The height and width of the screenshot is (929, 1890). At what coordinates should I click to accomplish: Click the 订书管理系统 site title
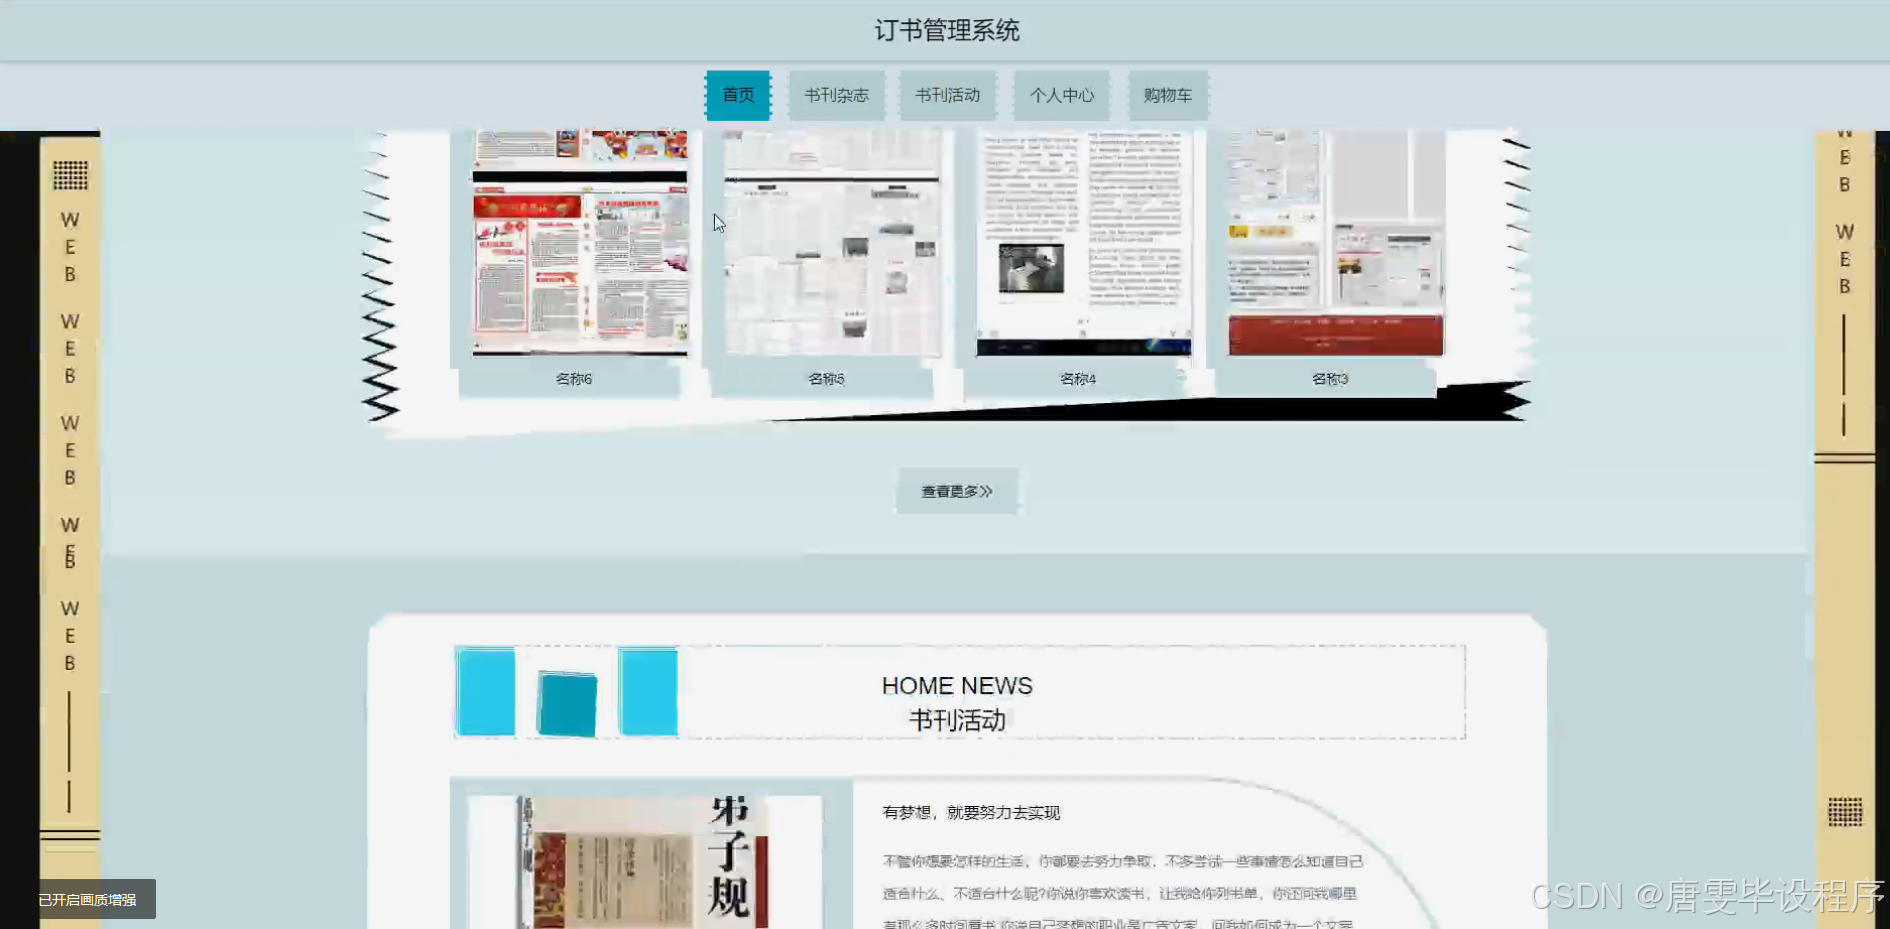coord(947,30)
